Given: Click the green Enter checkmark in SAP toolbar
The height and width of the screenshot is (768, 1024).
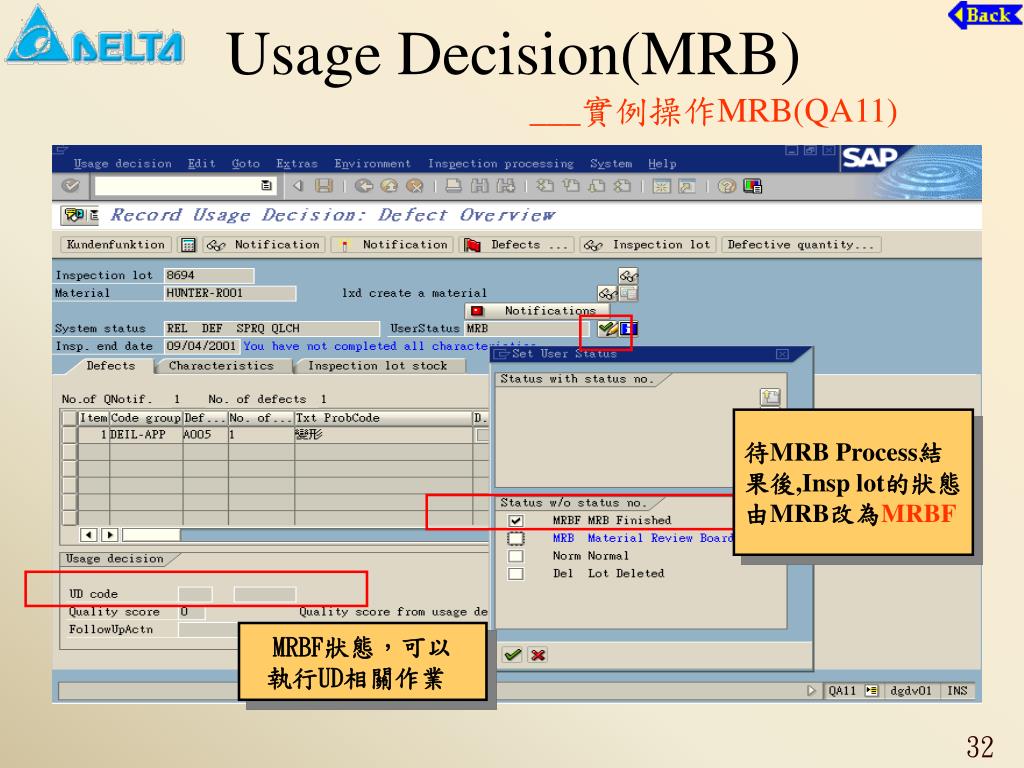Looking at the screenshot, I should [71, 186].
